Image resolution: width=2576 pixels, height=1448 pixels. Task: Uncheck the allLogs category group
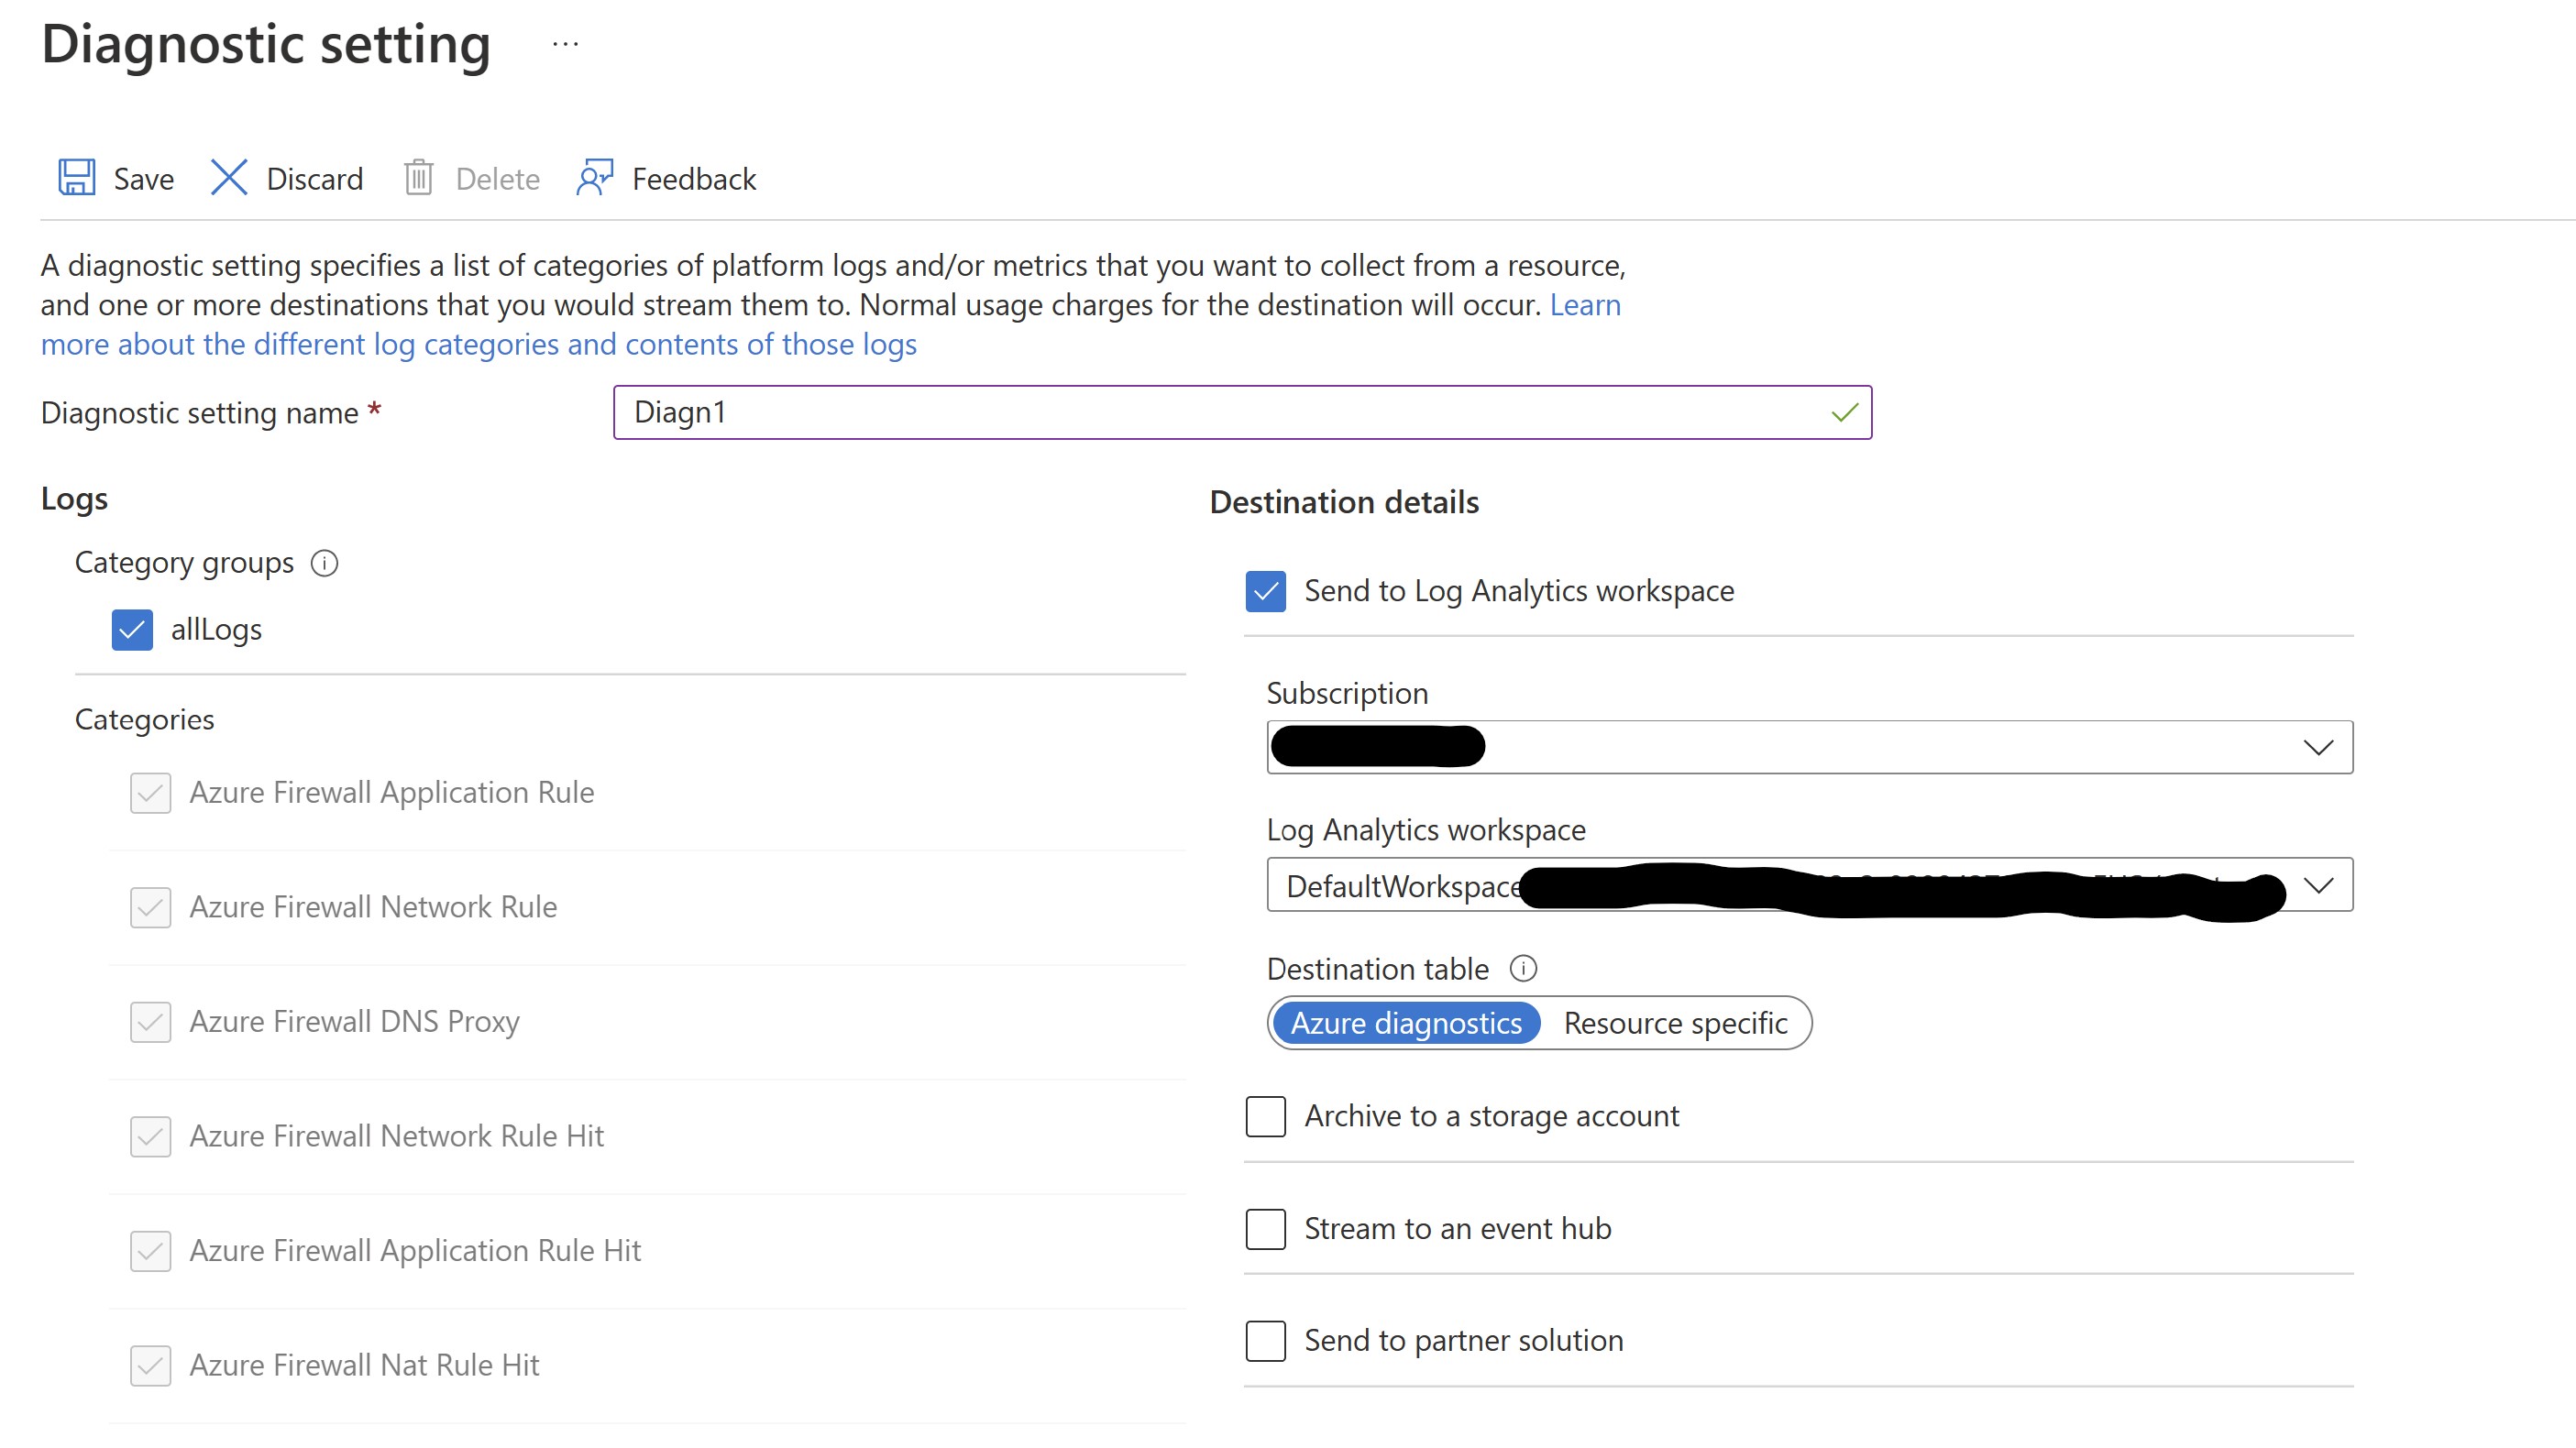(132, 630)
